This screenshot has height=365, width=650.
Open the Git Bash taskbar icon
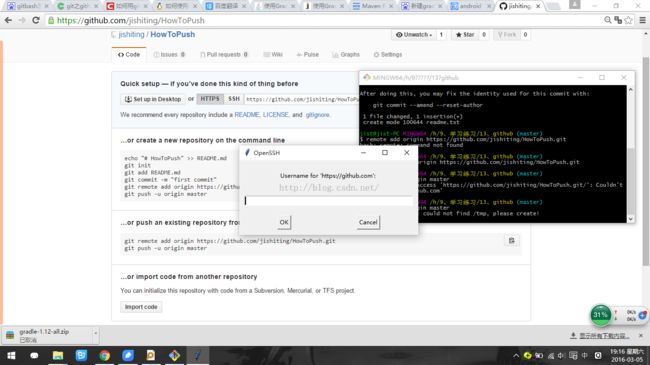pyautogui.click(x=174, y=355)
